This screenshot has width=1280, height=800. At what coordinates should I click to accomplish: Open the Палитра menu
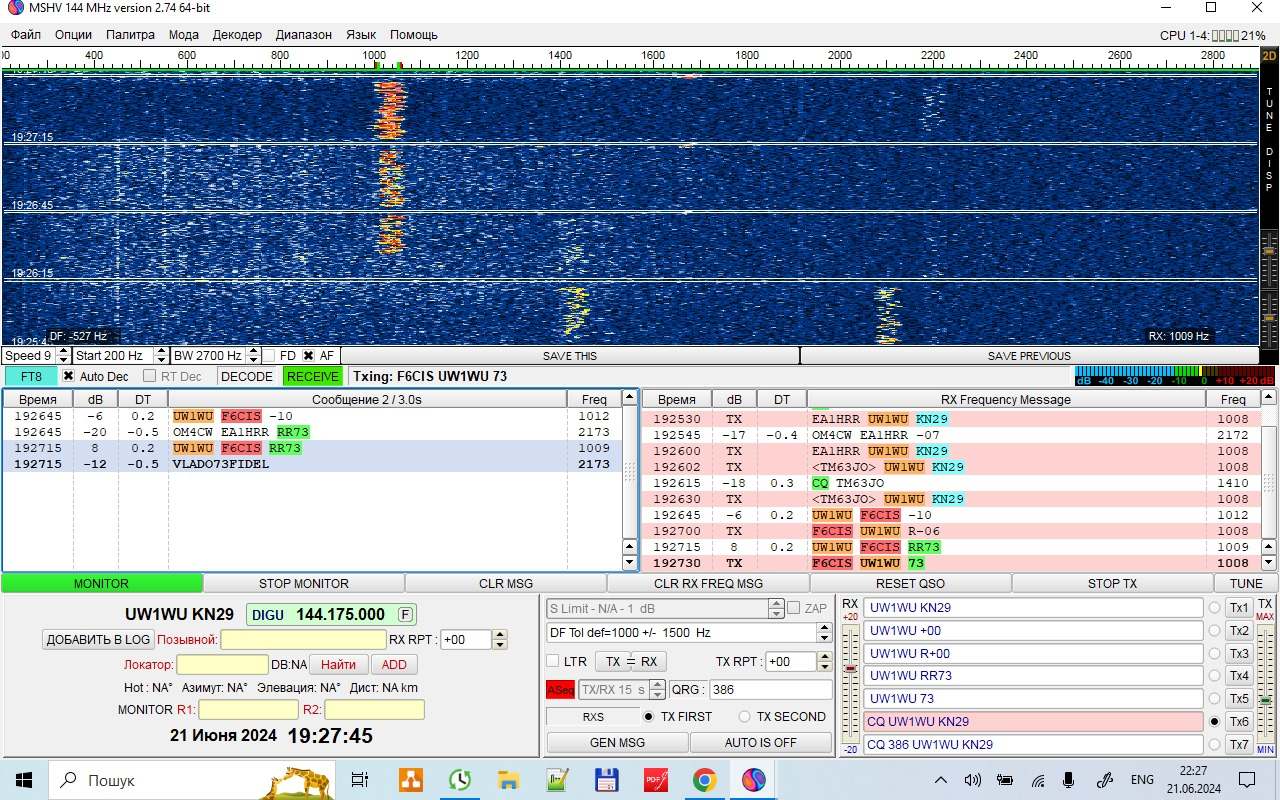point(130,34)
